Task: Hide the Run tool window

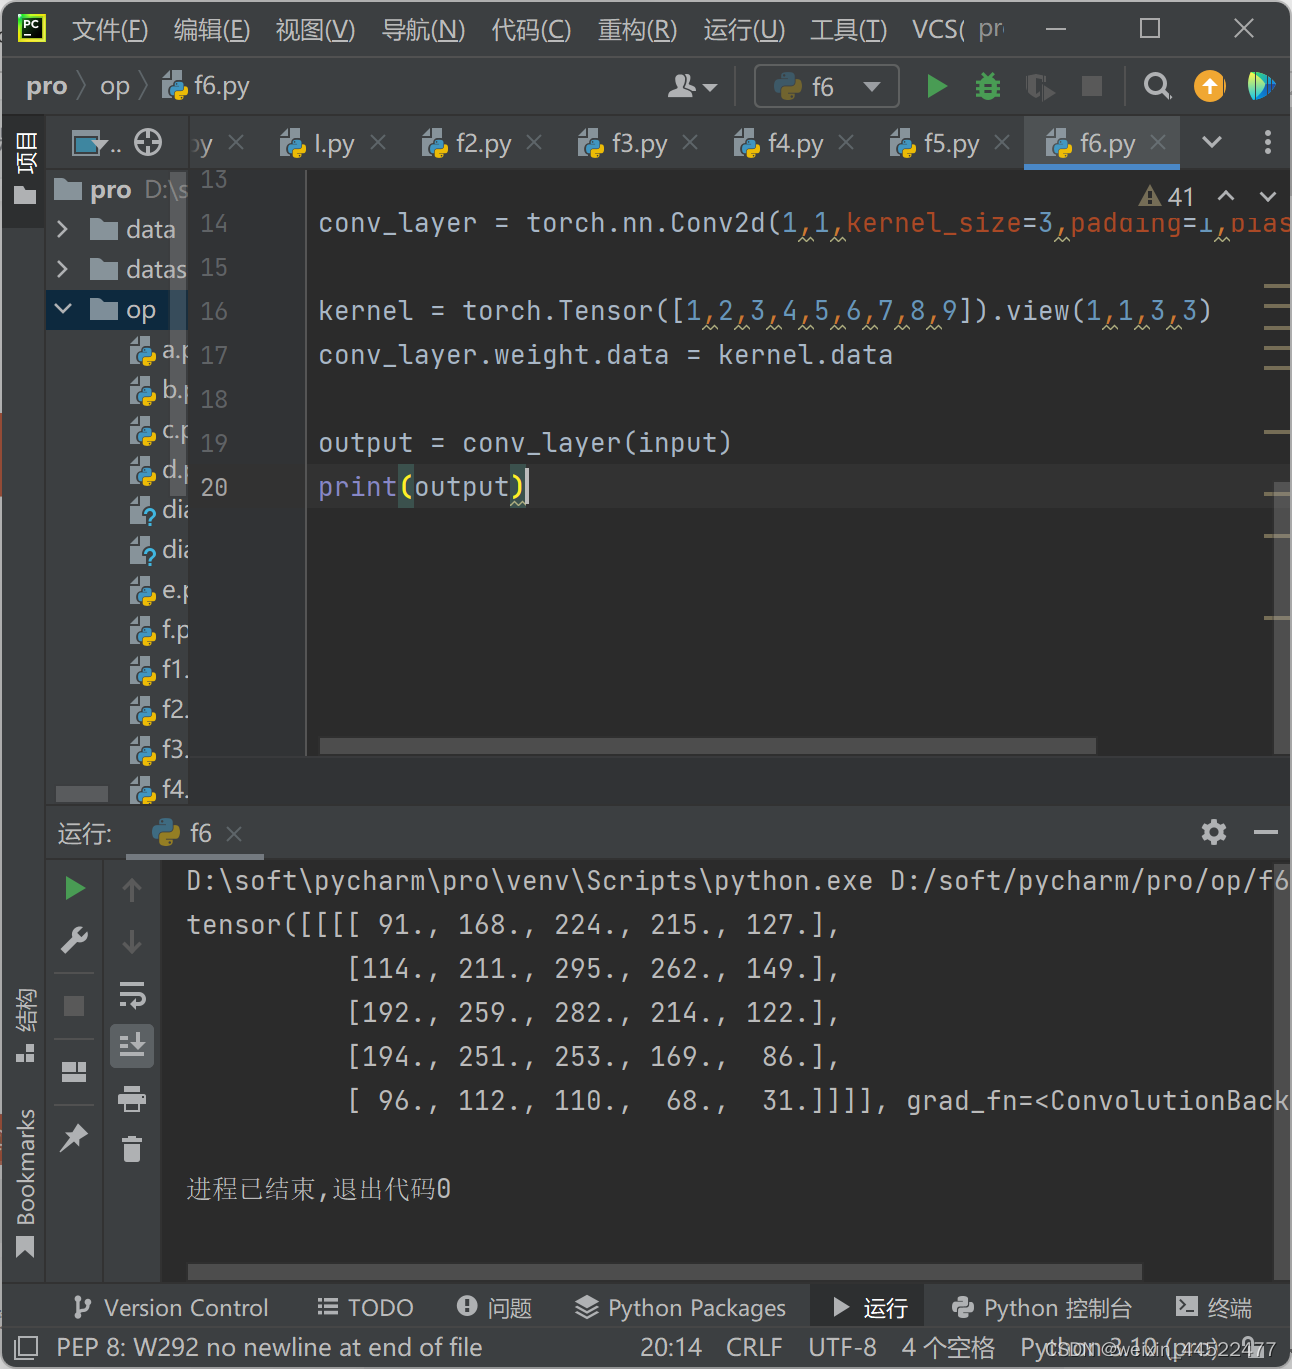Action: pos(1266,832)
